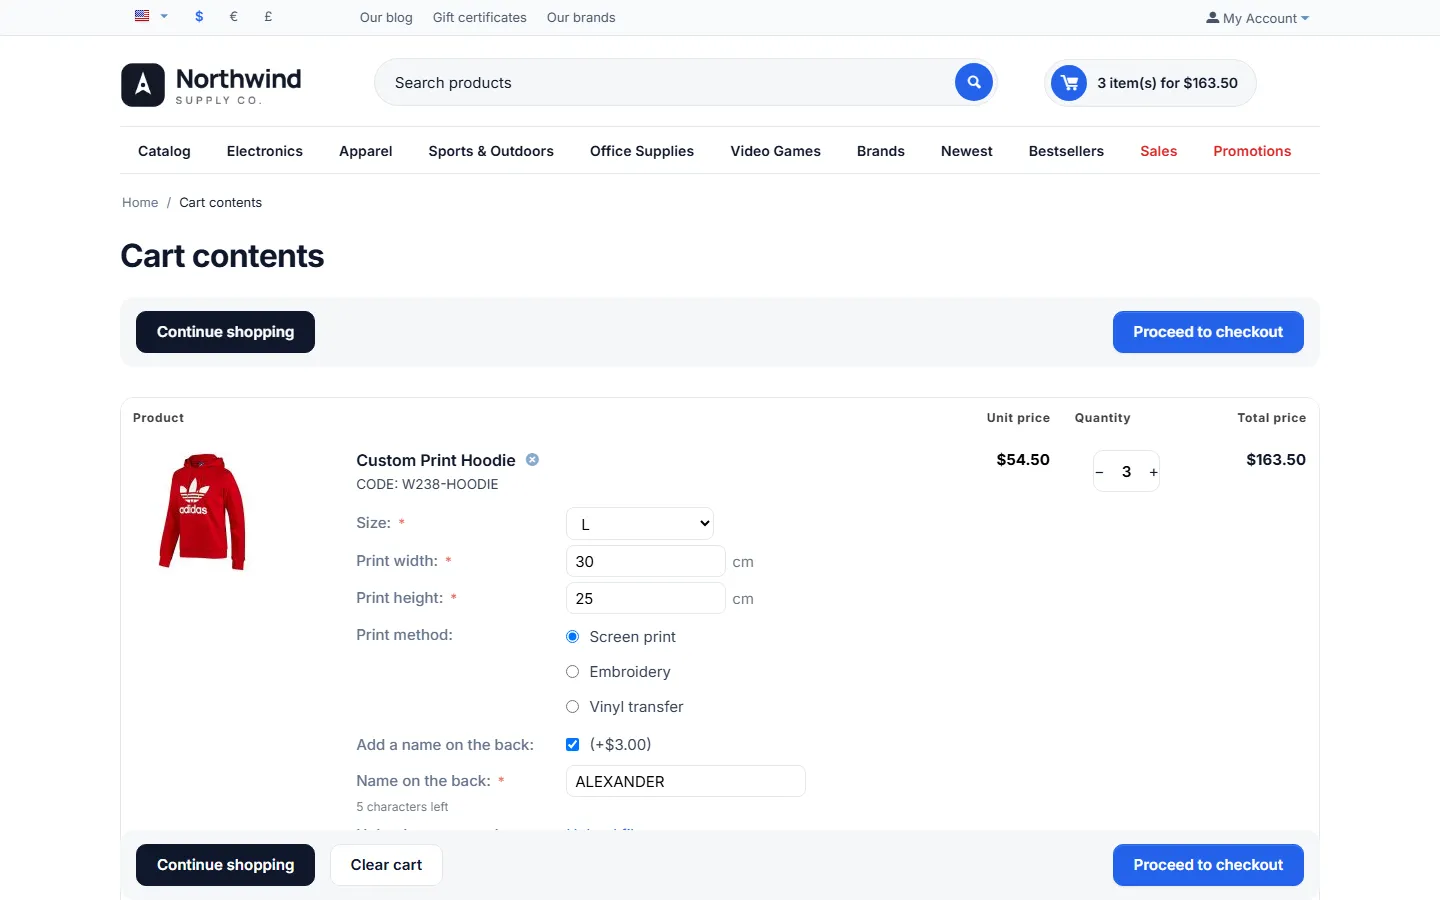This screenshot has width=1440, height=900.
Task: Open the Size dropdown
Action: click(640, 524)
